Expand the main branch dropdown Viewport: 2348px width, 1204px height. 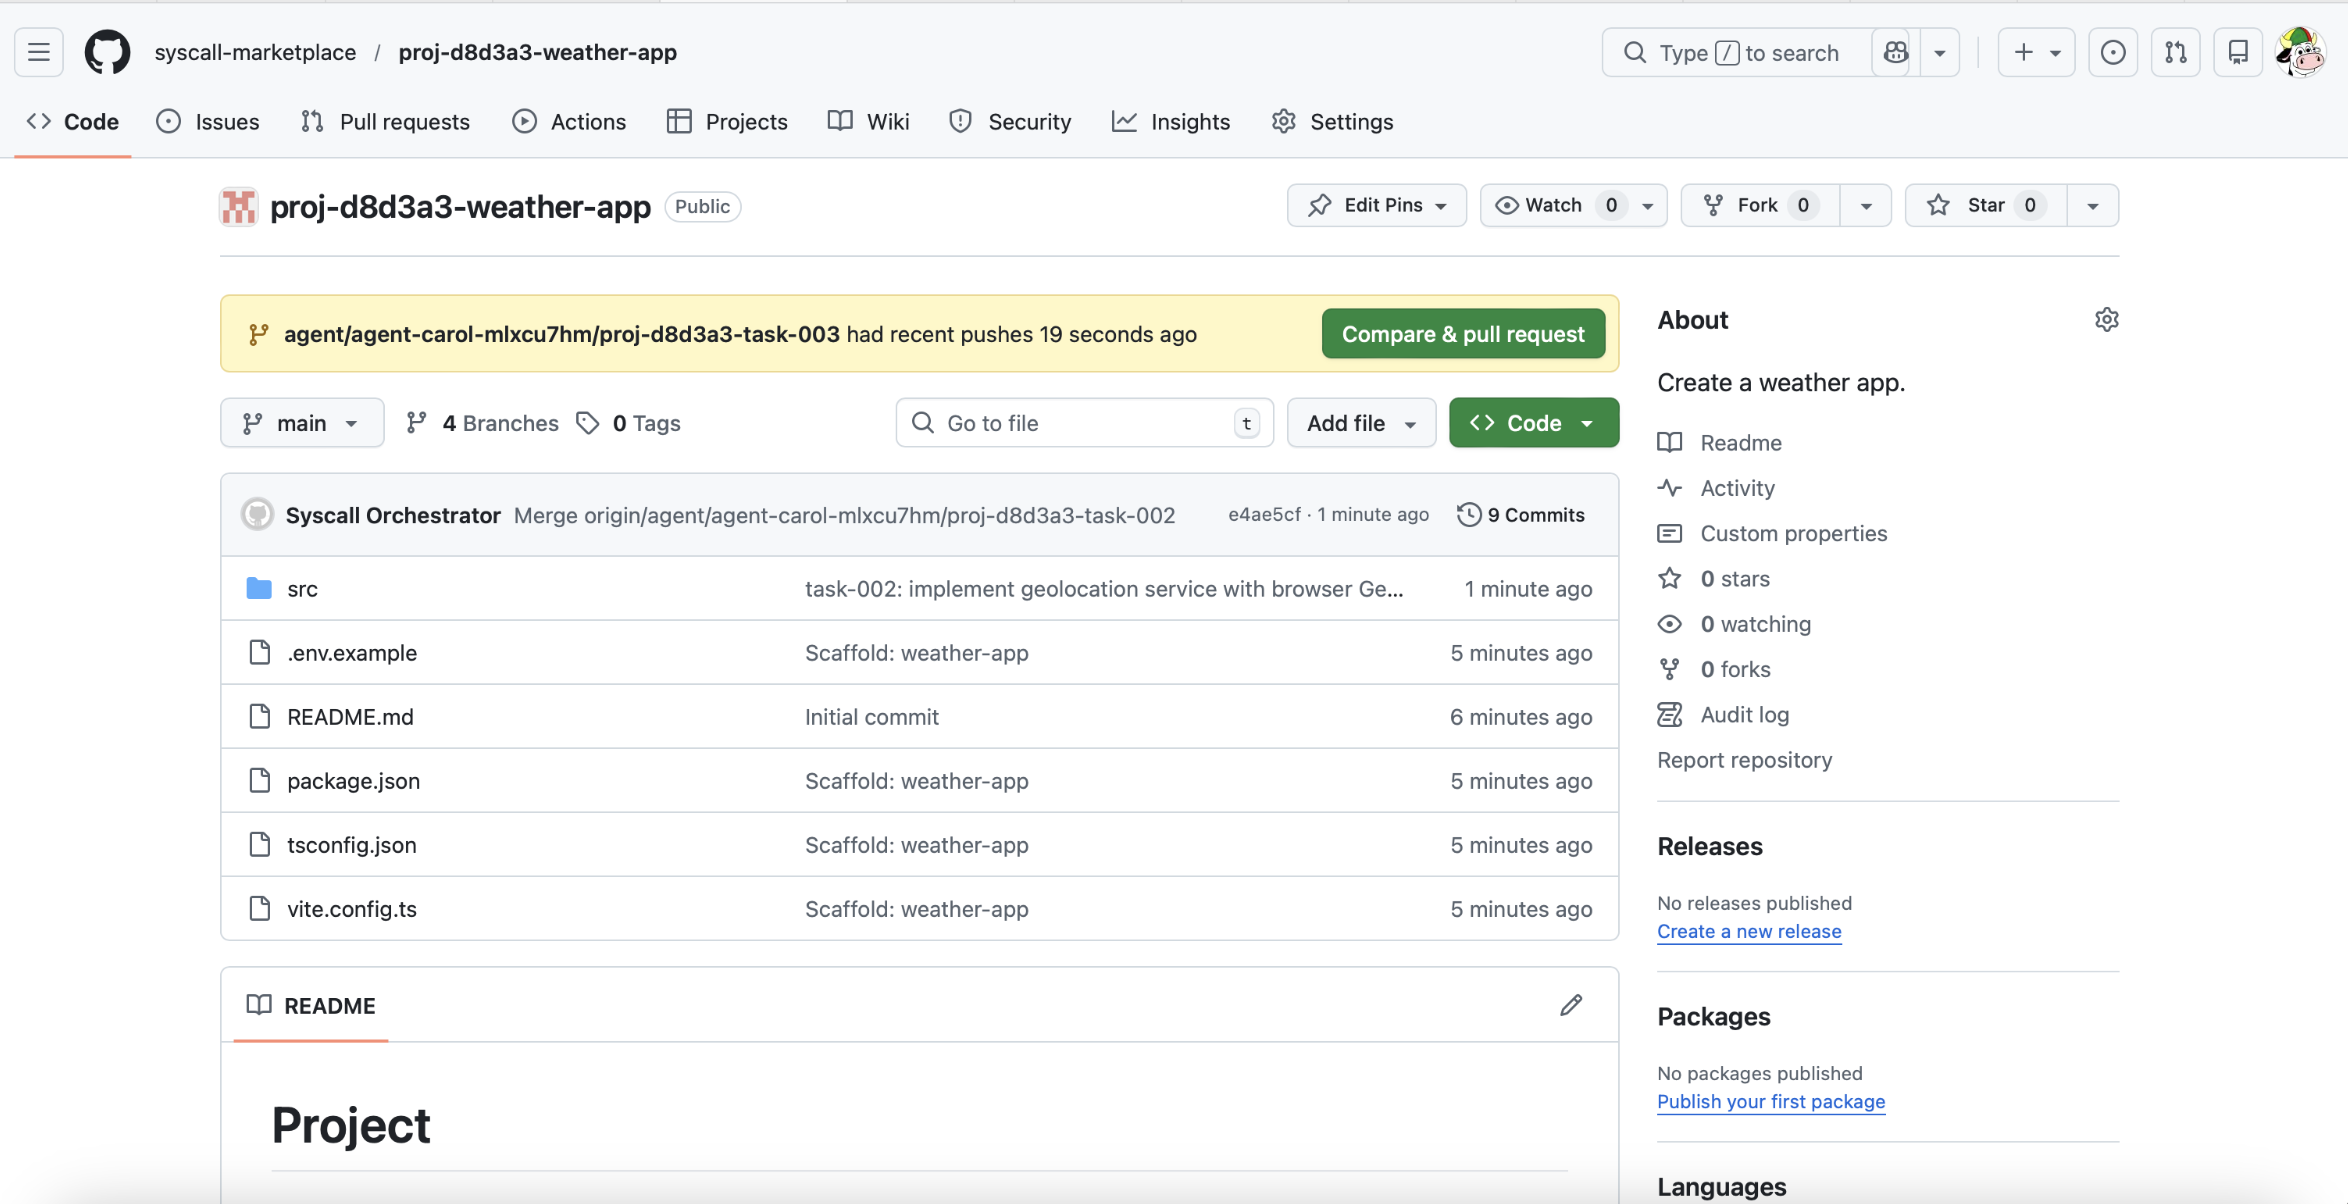301,423
